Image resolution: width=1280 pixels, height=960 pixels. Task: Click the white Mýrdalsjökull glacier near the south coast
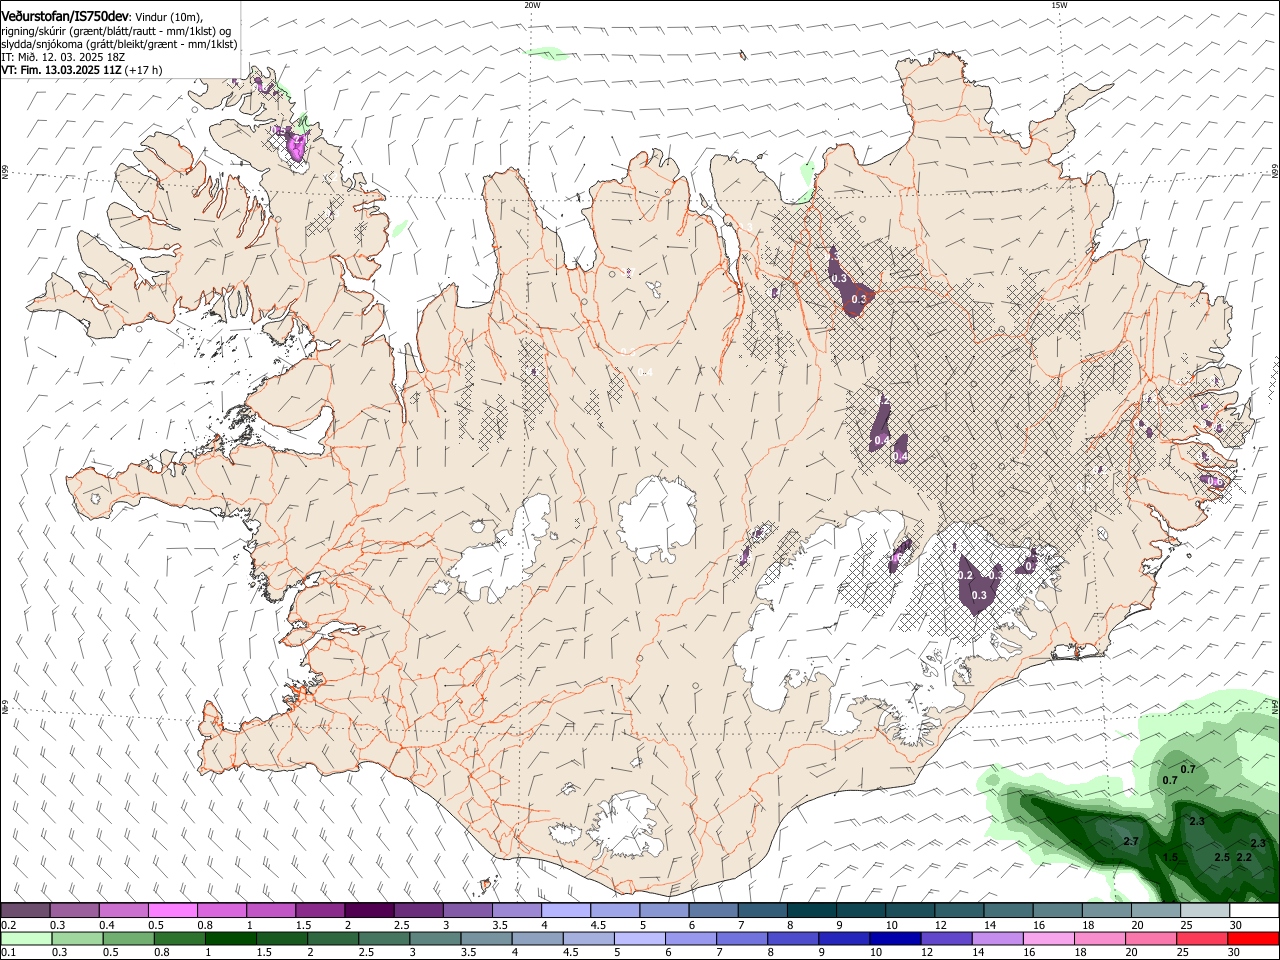(624, 826)
